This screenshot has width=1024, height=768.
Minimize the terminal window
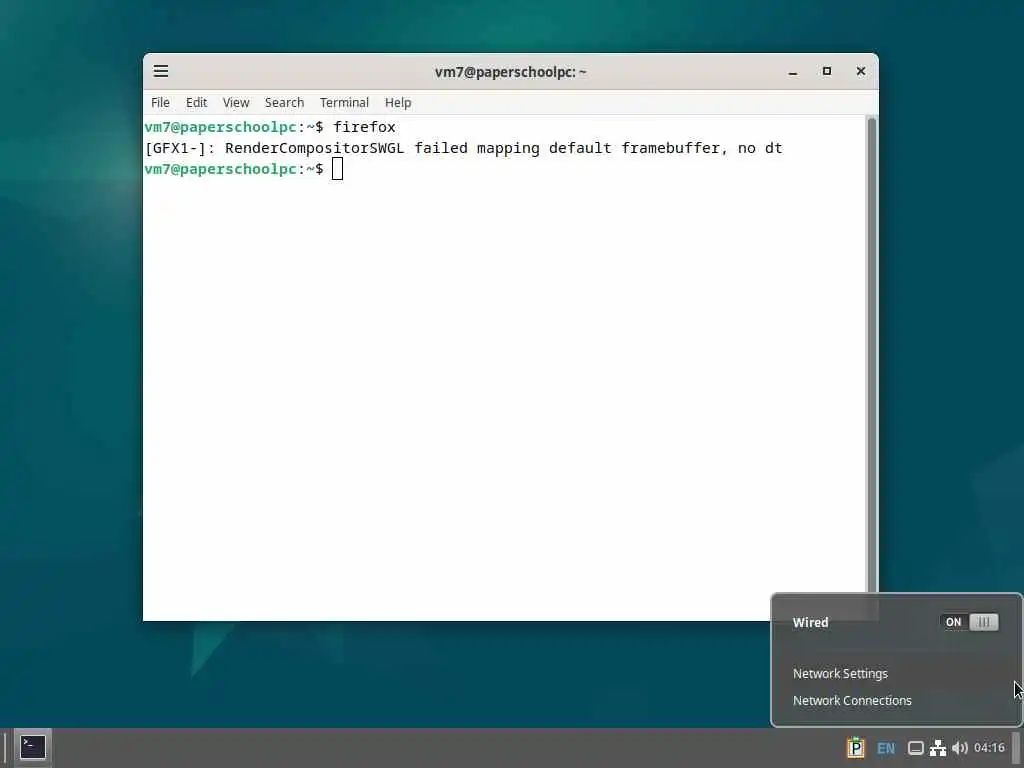click(793, 72)
